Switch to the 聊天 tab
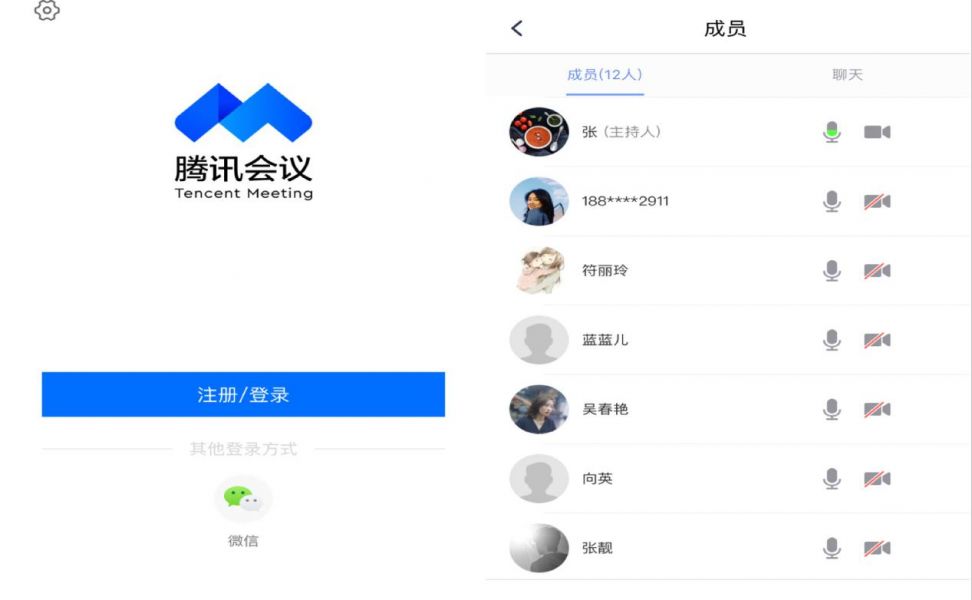 coord(847,75)
